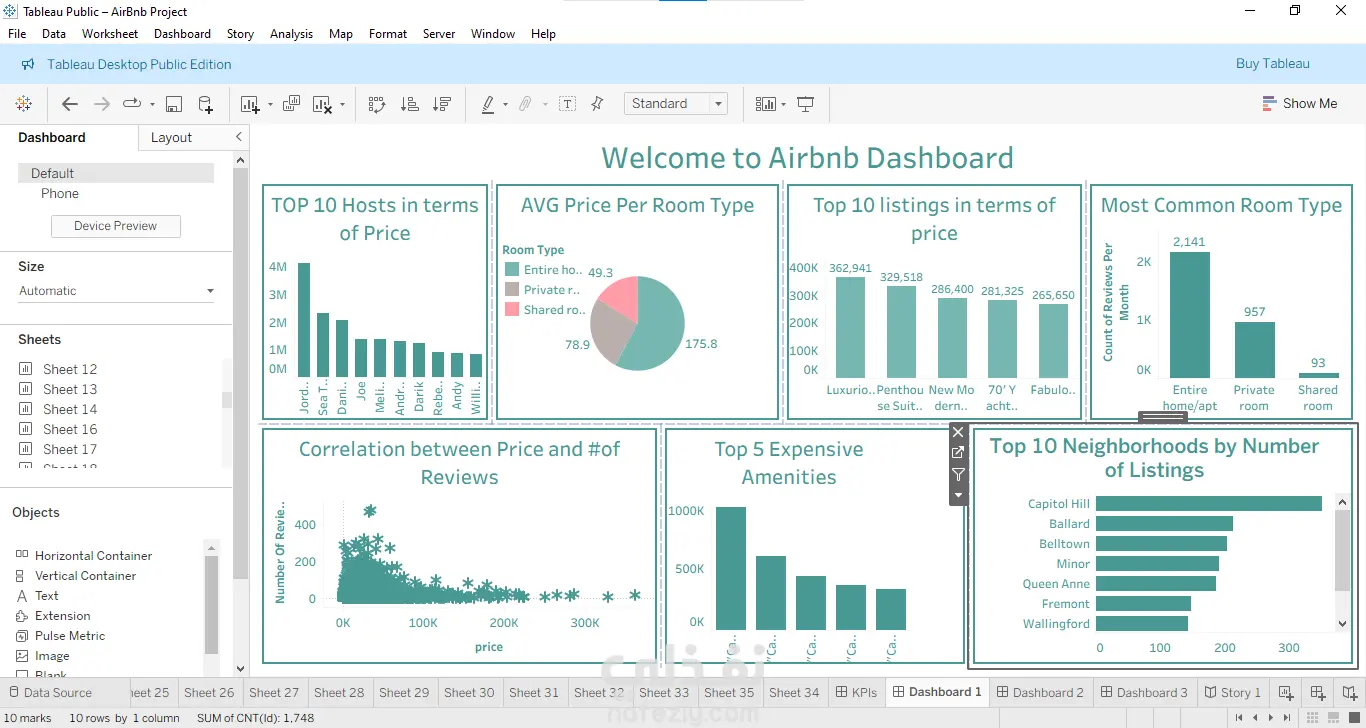Select the Default device layout
Image resolution: width=1366 pixels, height=728 pixels.
[116, 173]
